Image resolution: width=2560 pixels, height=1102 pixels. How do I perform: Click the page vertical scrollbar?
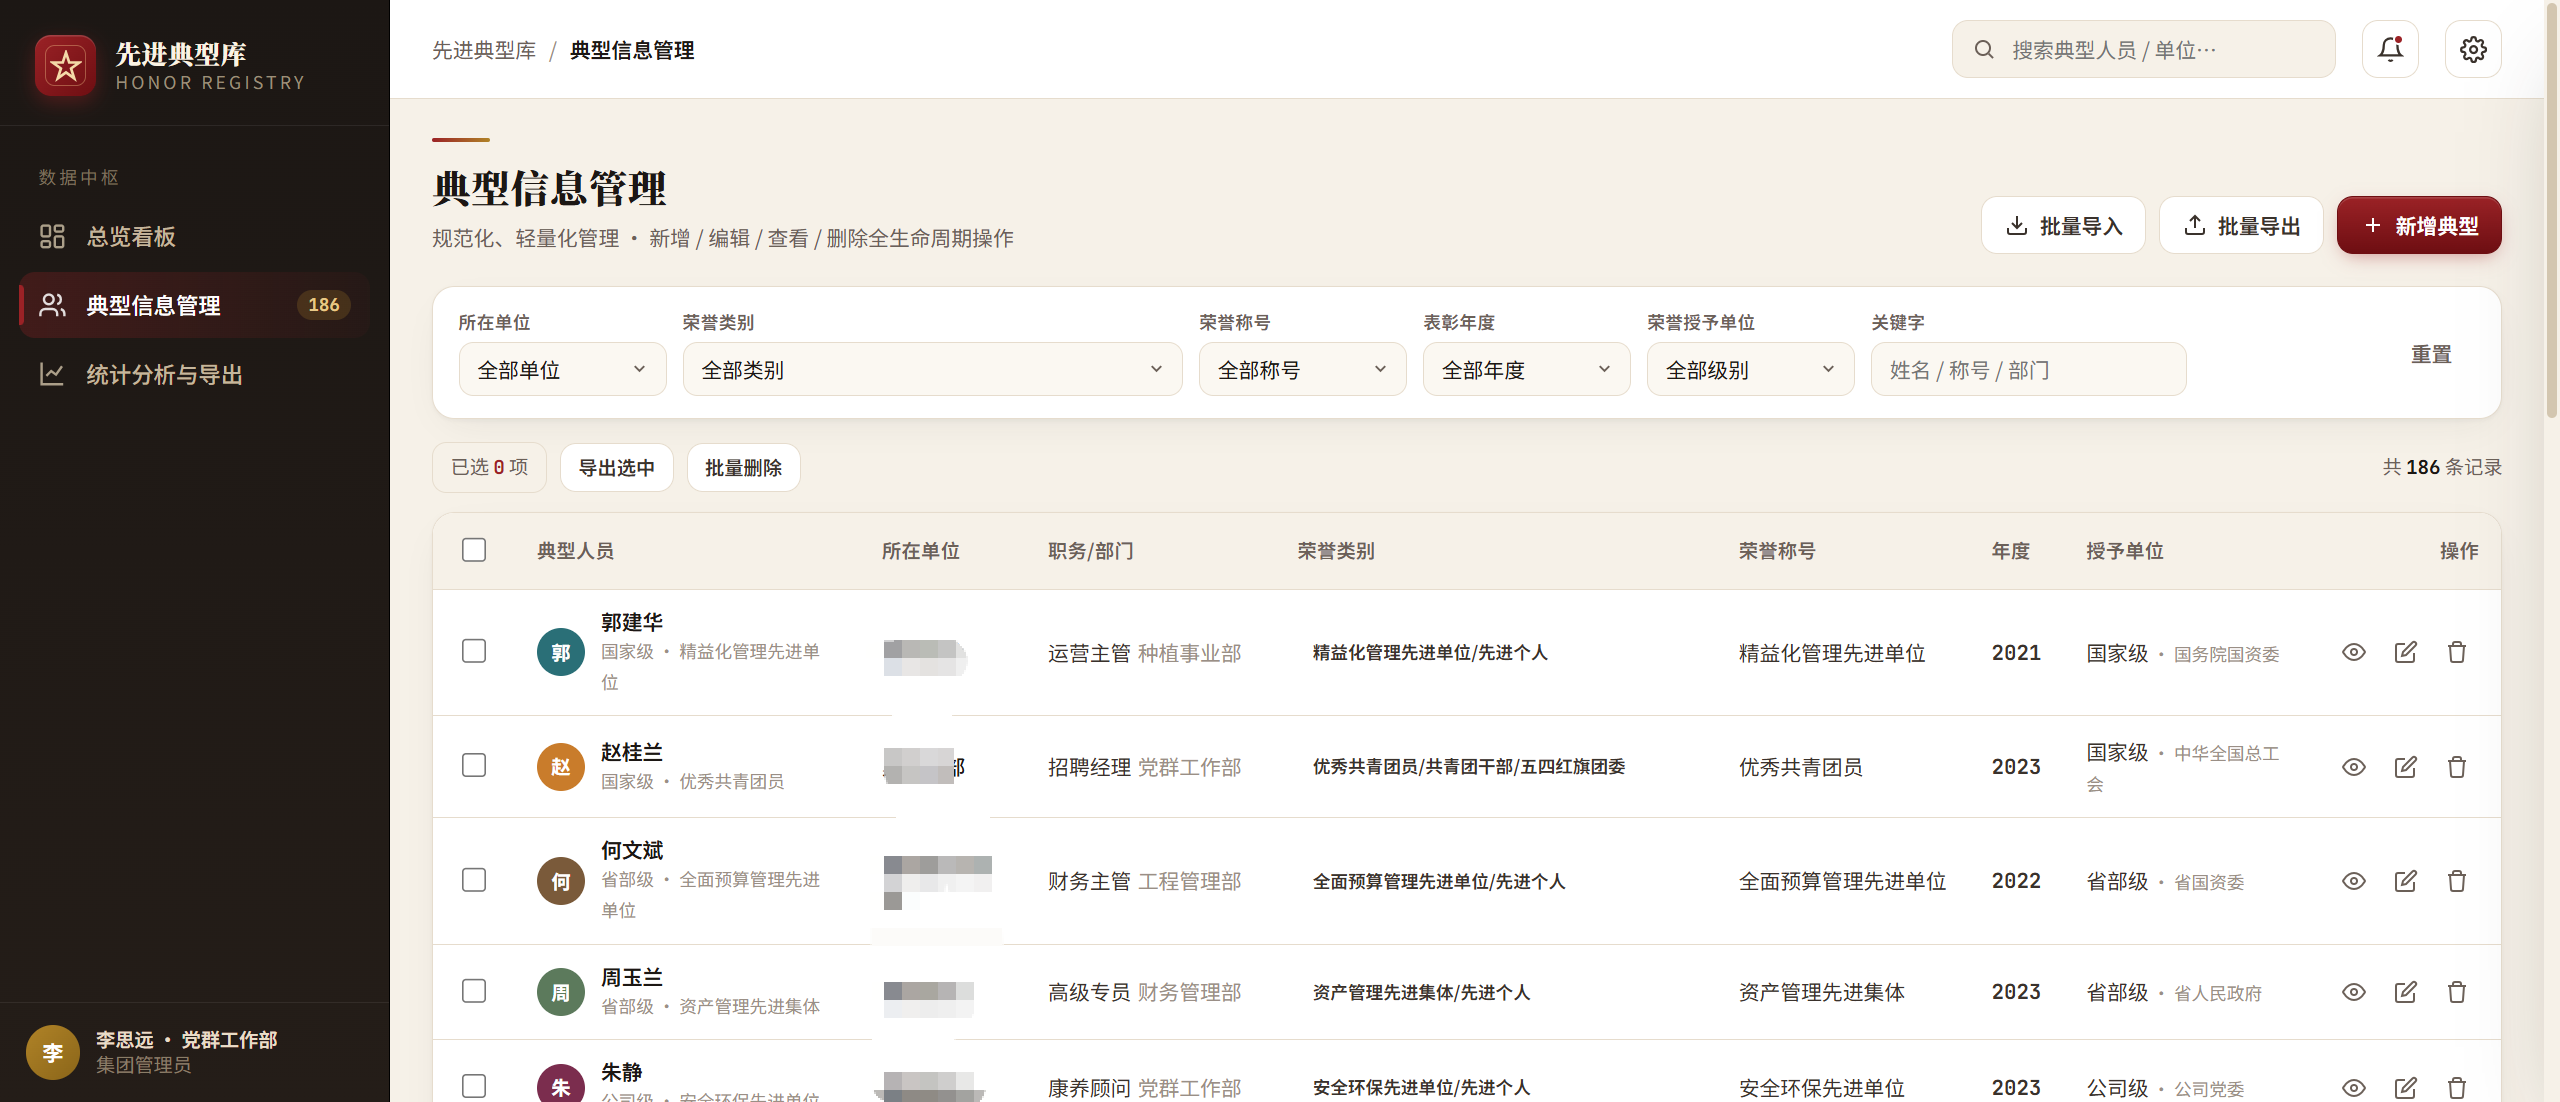point(2552,210)
